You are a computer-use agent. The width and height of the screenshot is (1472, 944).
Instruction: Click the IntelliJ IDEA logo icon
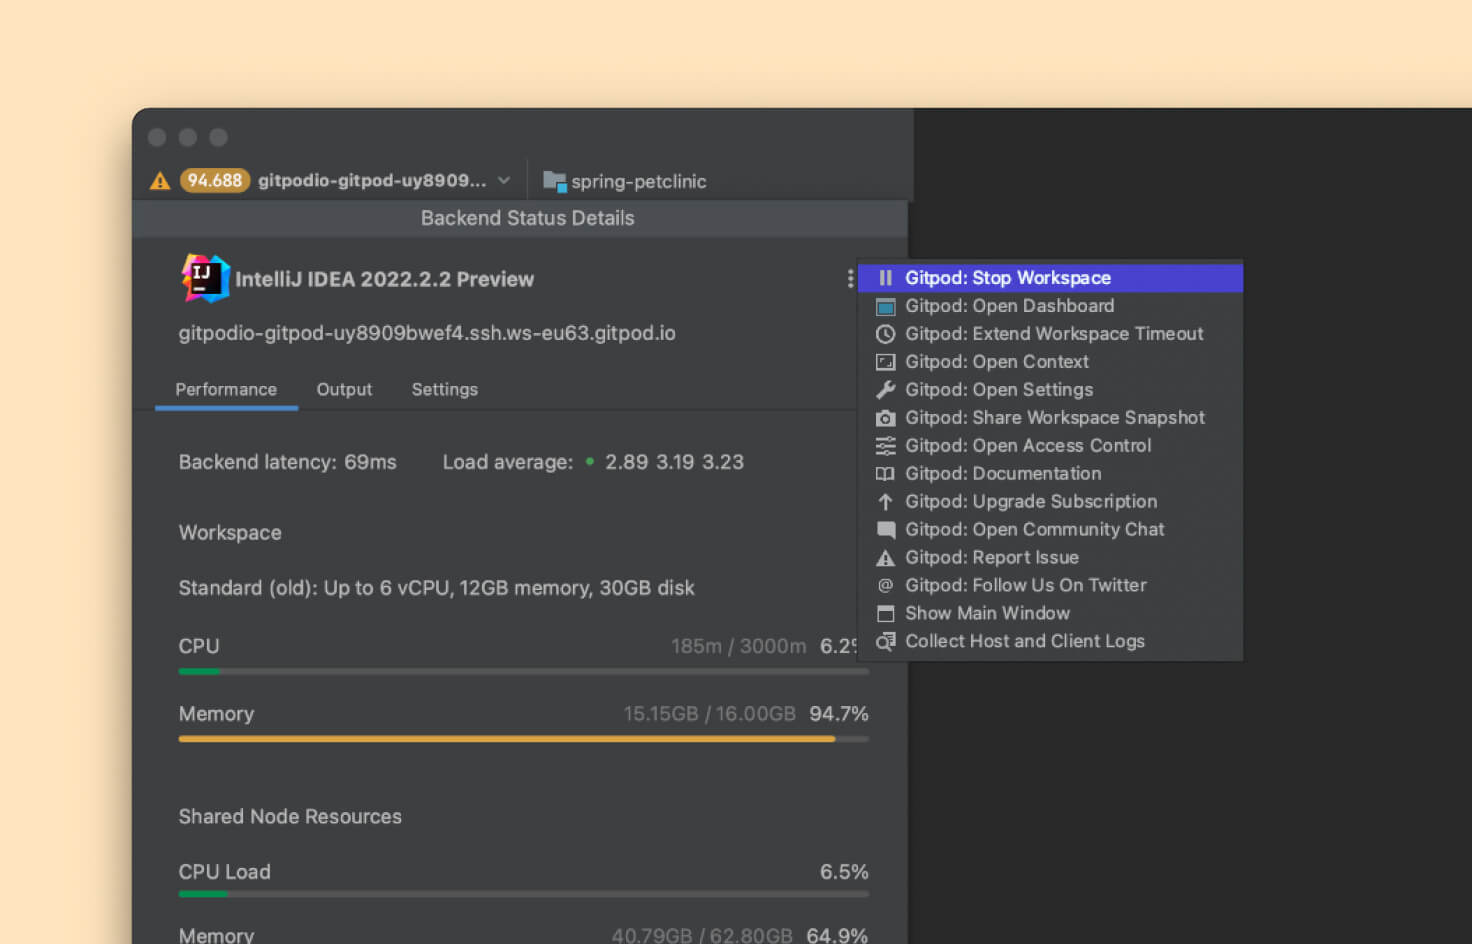coord(205,278)
